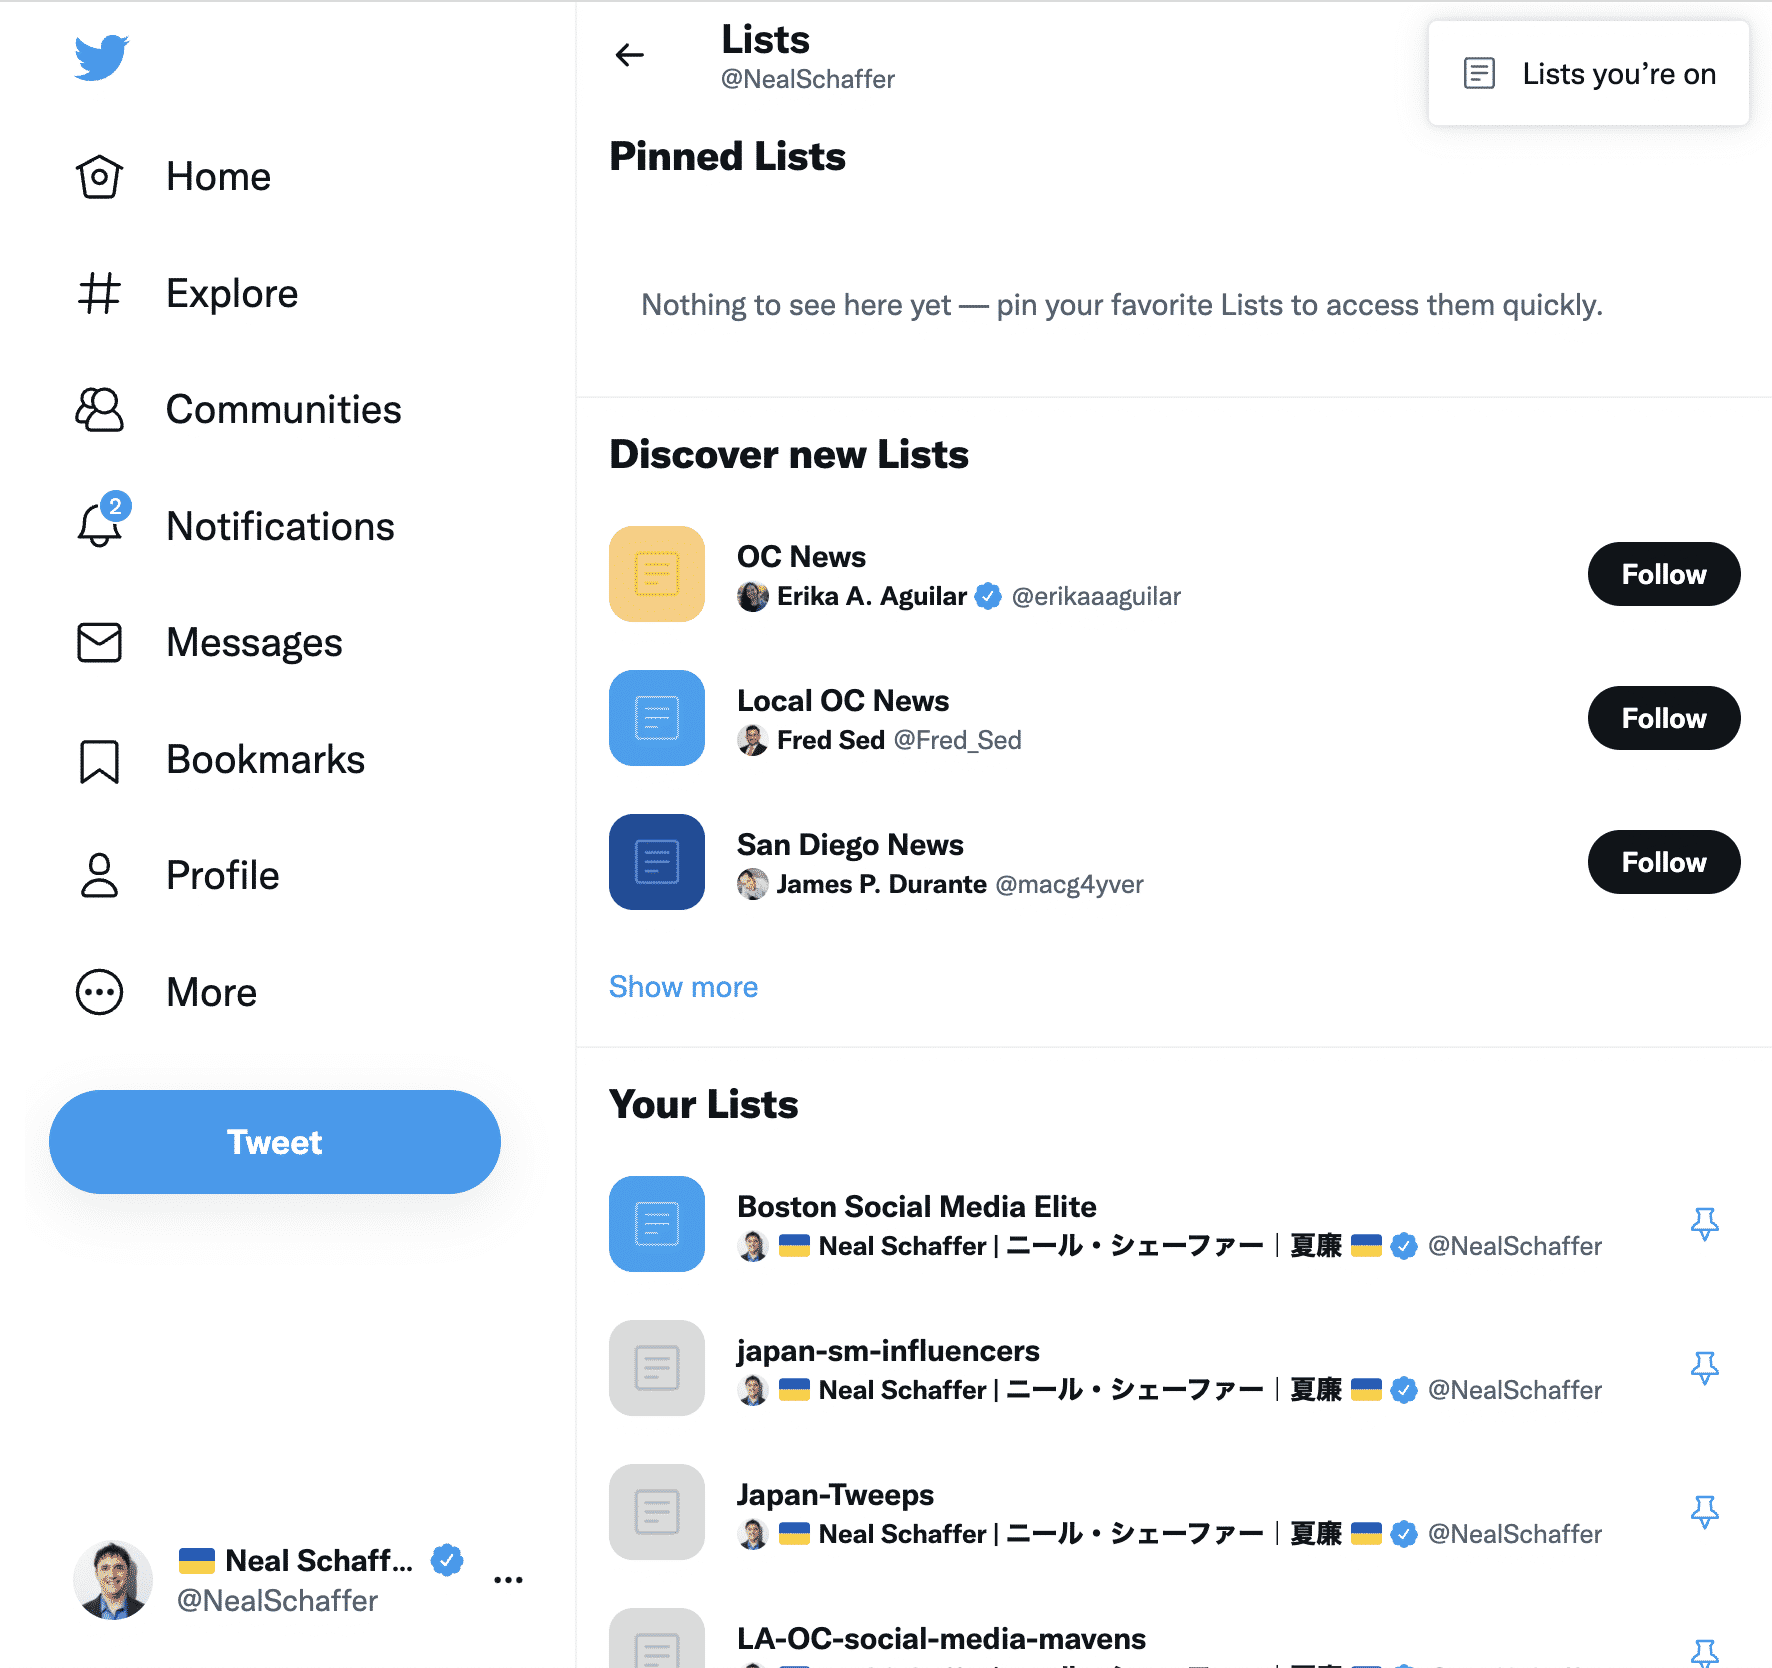Open the More sidebar menu

pos(99,992)
